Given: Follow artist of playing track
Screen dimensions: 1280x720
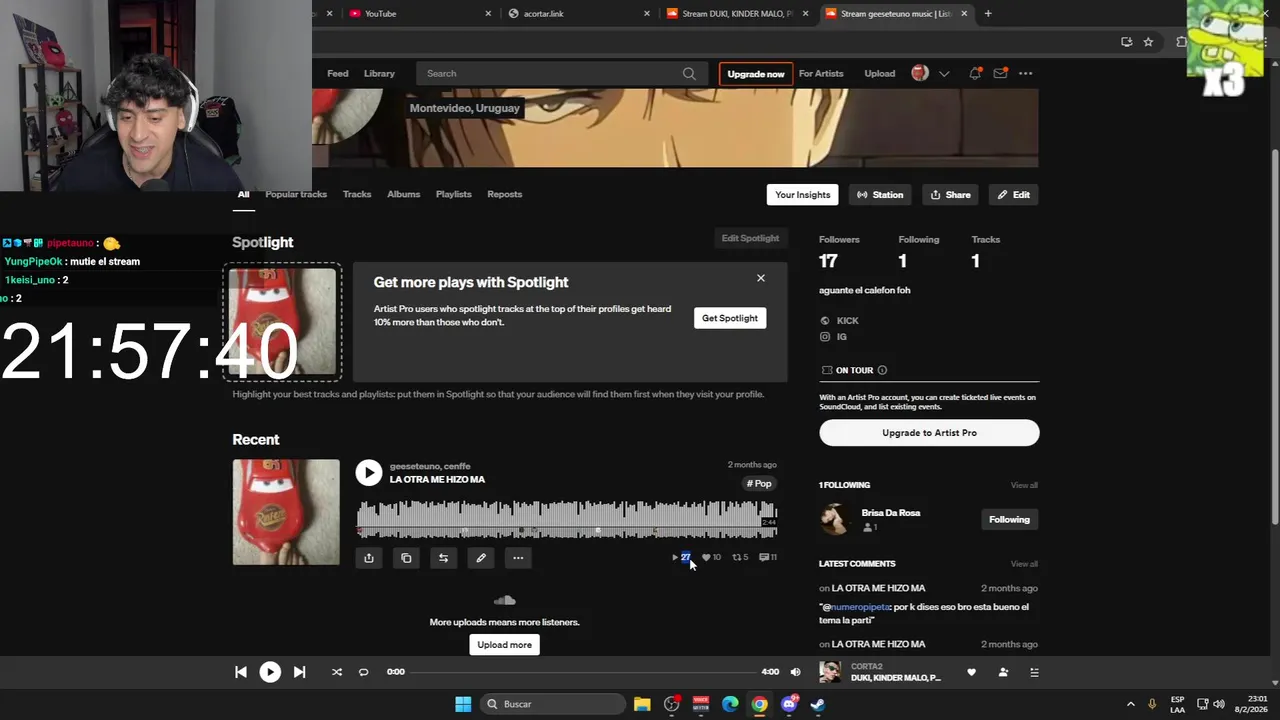Looking at the screenshot, I should click(1003, 672).
